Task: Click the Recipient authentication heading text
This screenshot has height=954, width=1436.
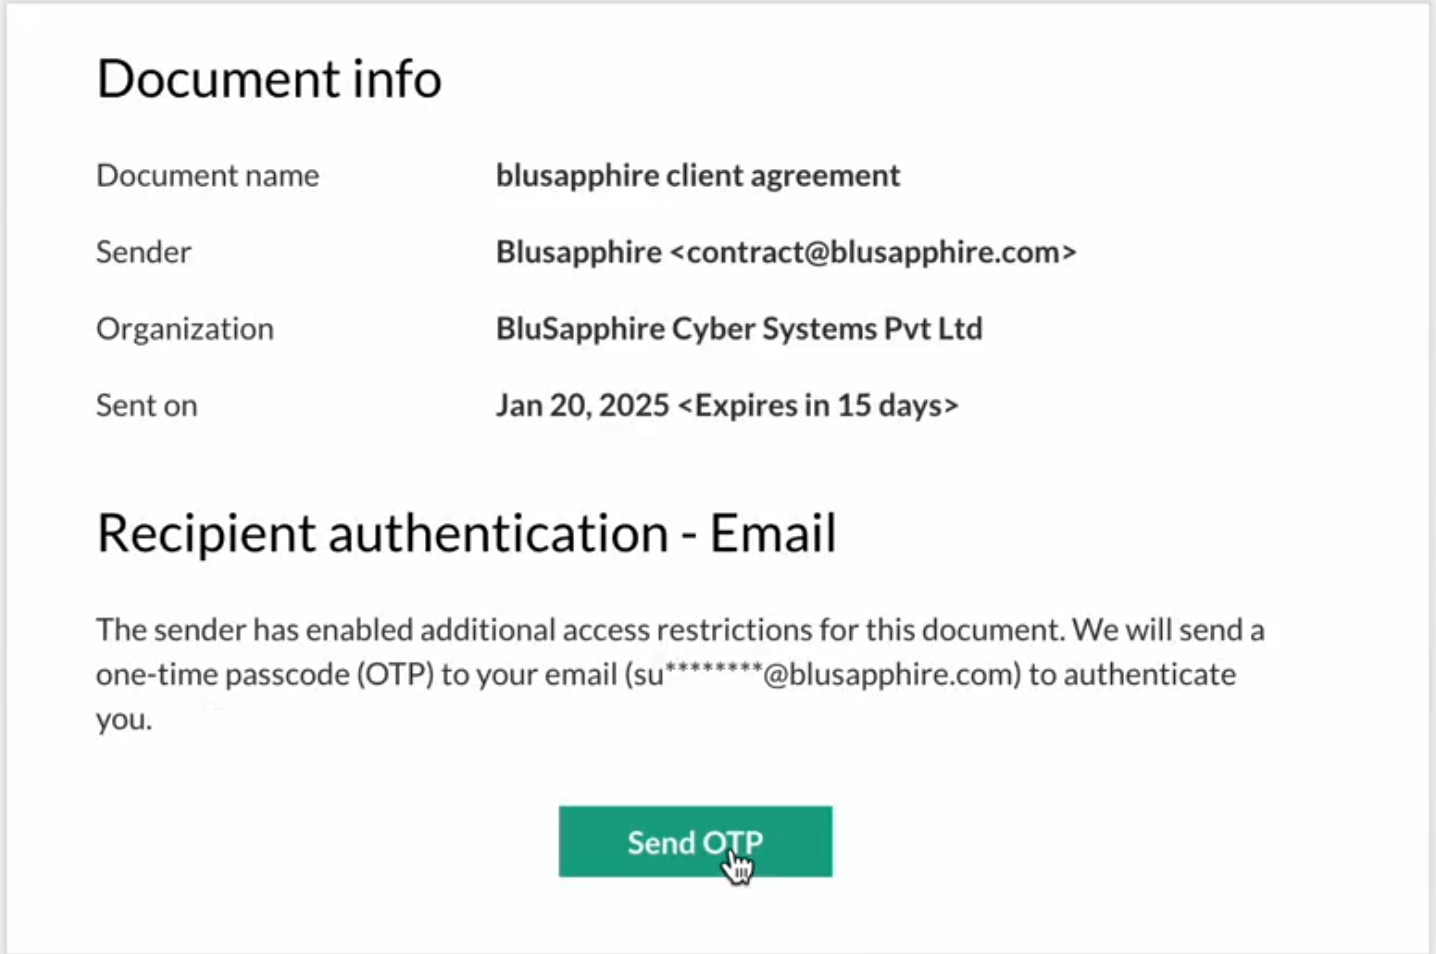Action: (x=383, y=533)
